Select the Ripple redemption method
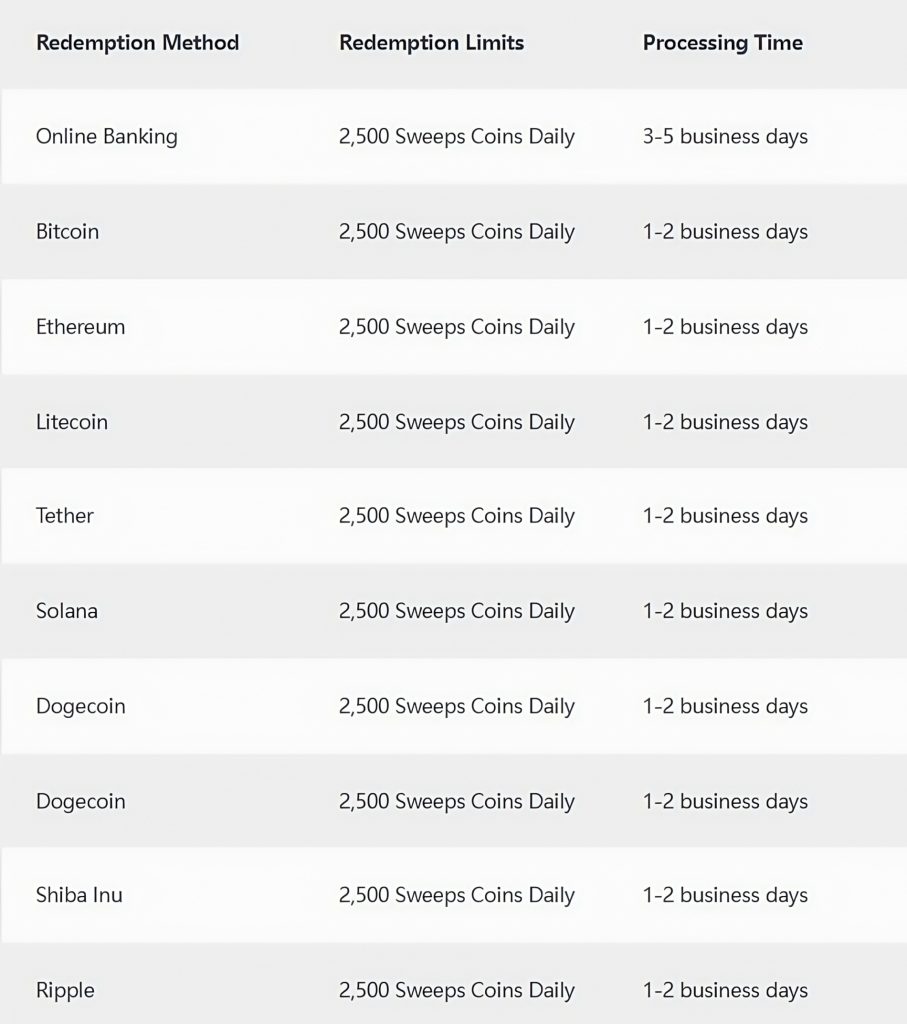 [65, 991]
